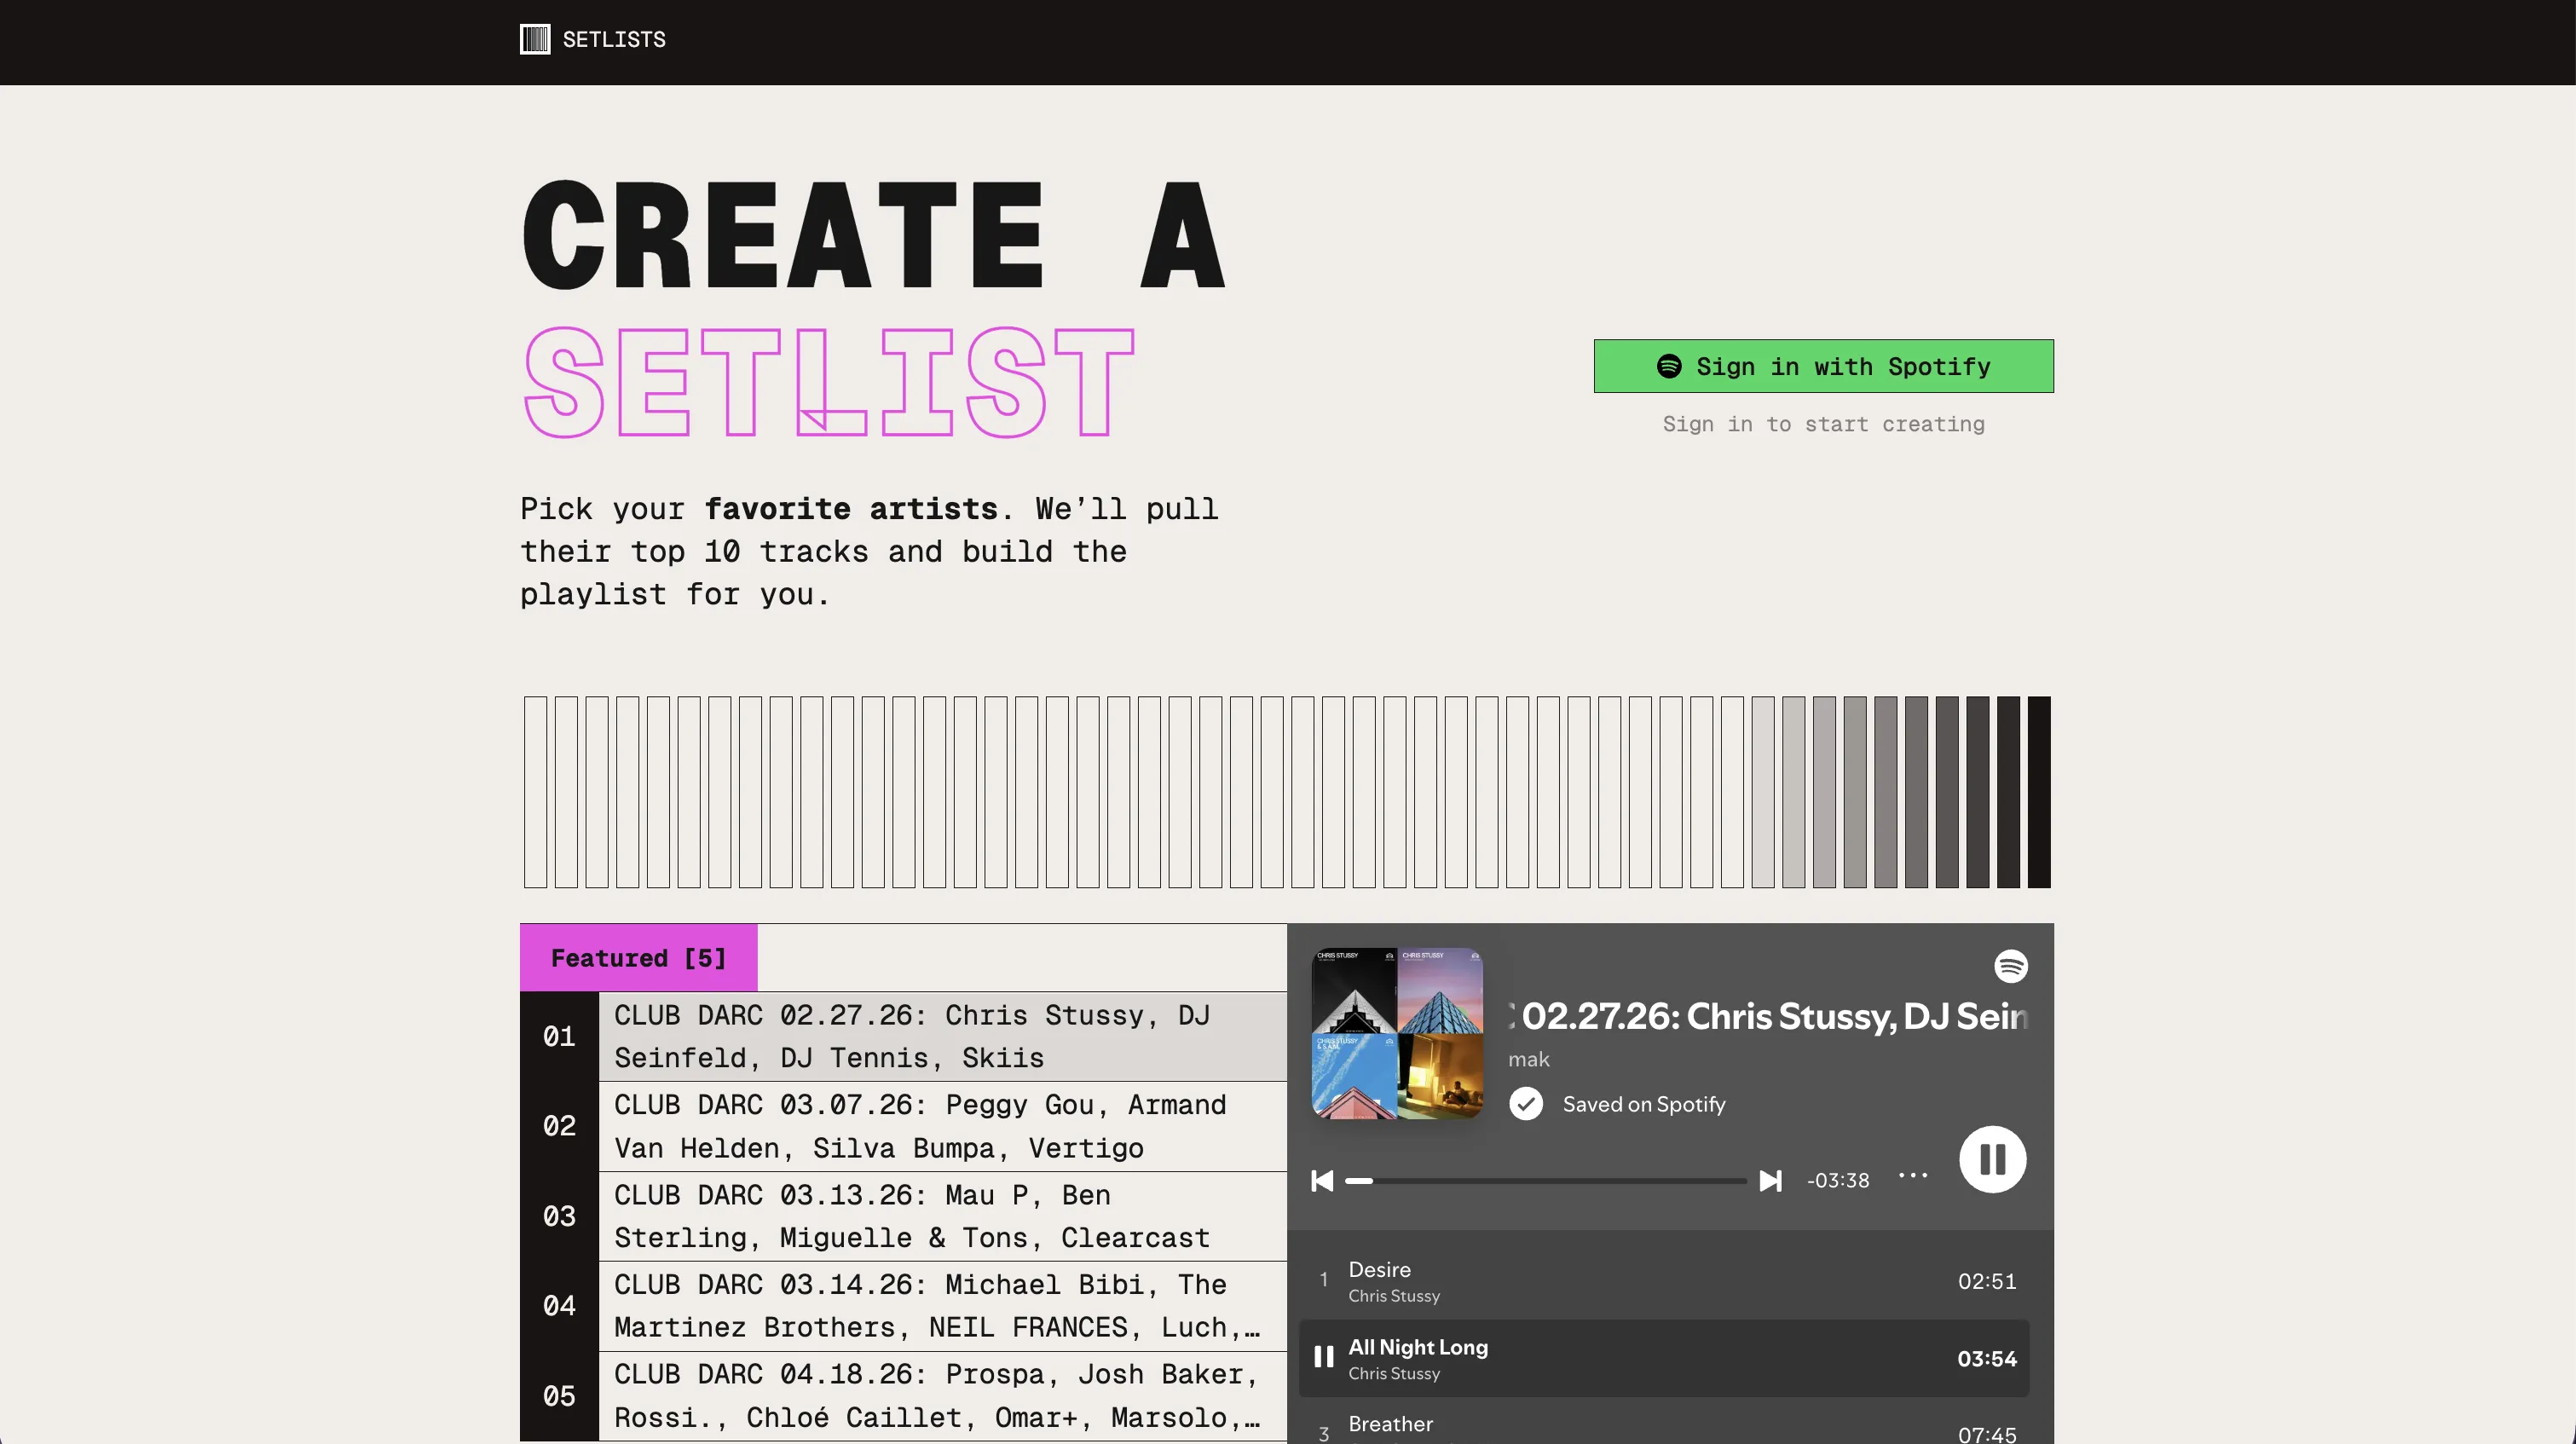Open the mak user profile link
Image resolution: width=2576 pixels, height=1444 pixels.
(1529, 1059)
